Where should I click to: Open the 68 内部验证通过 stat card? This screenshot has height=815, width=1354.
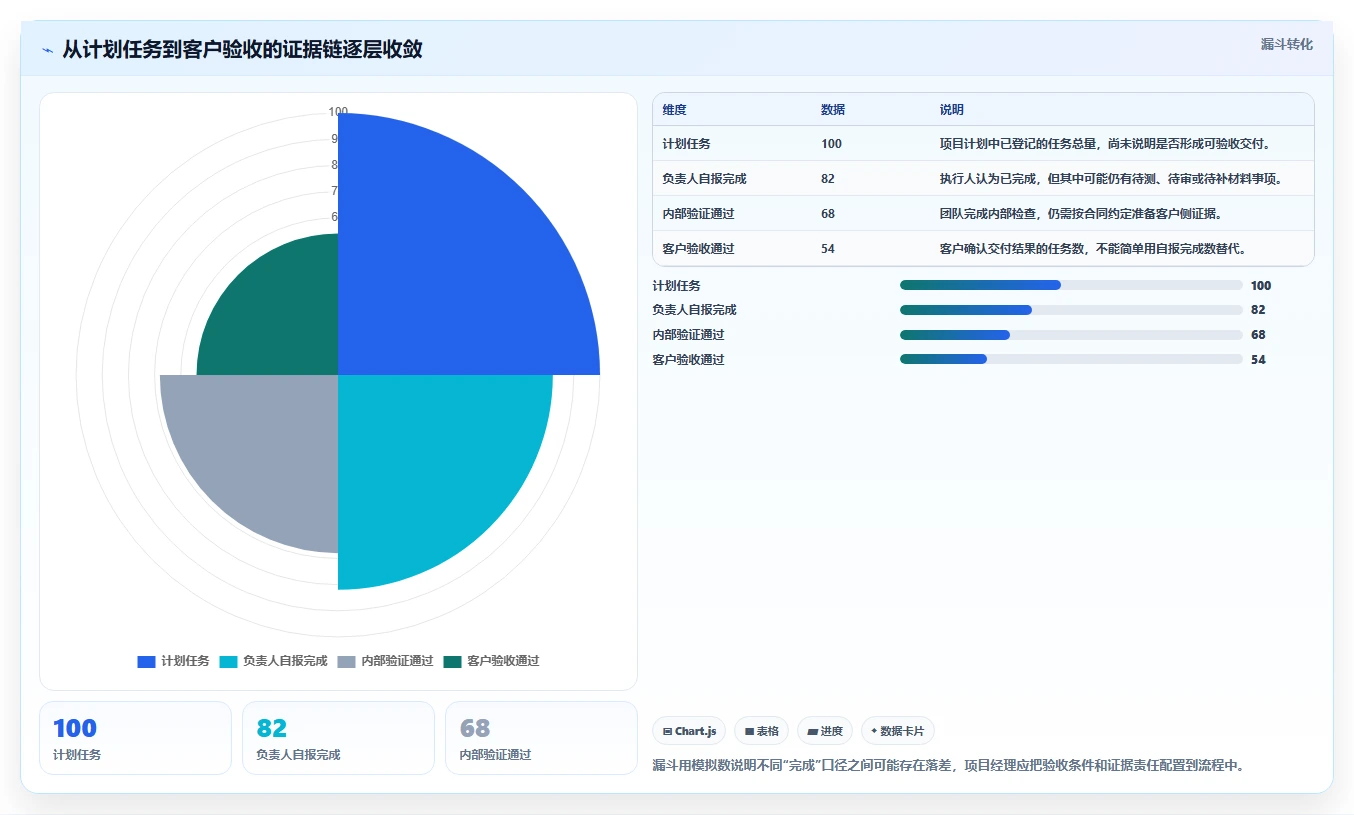541,738
